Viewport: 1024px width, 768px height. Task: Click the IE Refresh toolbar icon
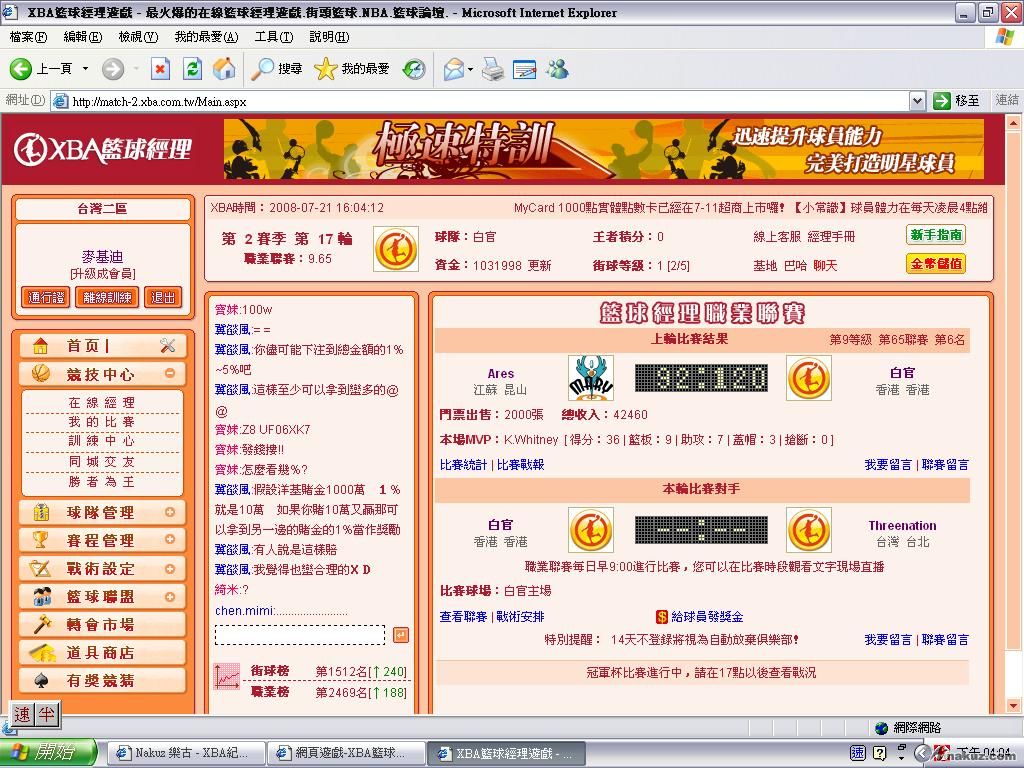[x=193, y=69]
